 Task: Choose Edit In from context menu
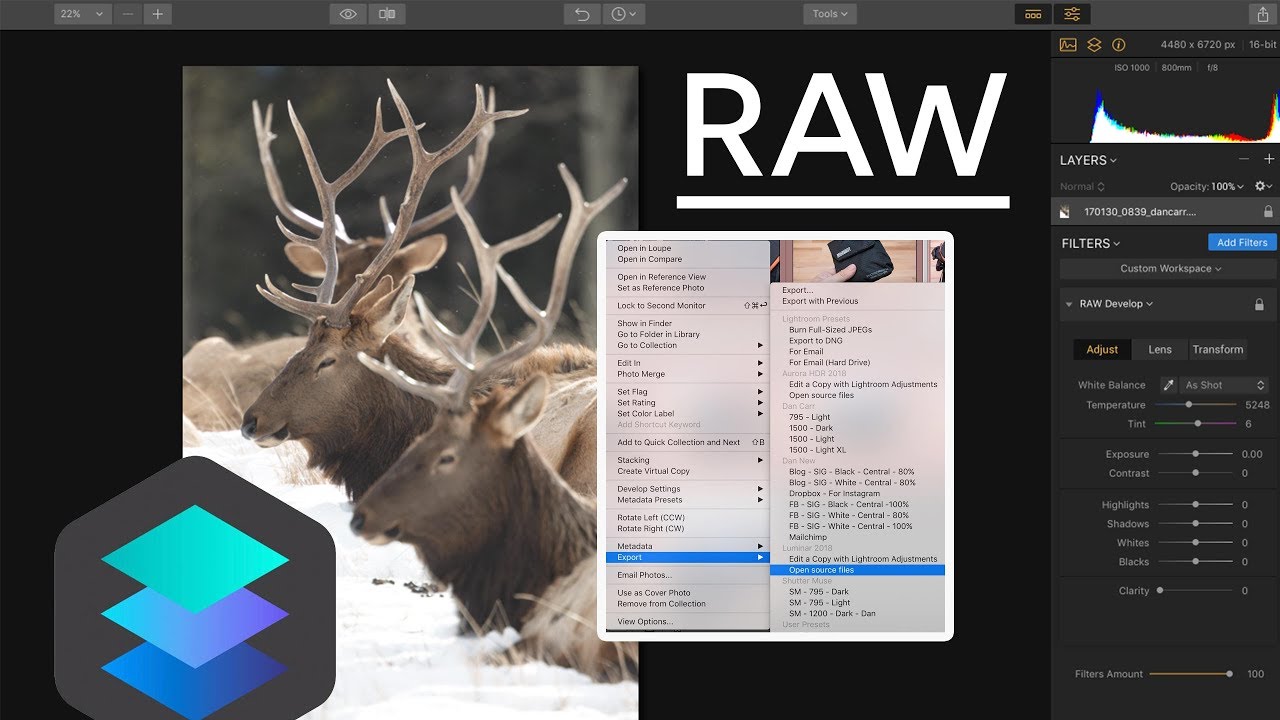[x=688, y=363]
